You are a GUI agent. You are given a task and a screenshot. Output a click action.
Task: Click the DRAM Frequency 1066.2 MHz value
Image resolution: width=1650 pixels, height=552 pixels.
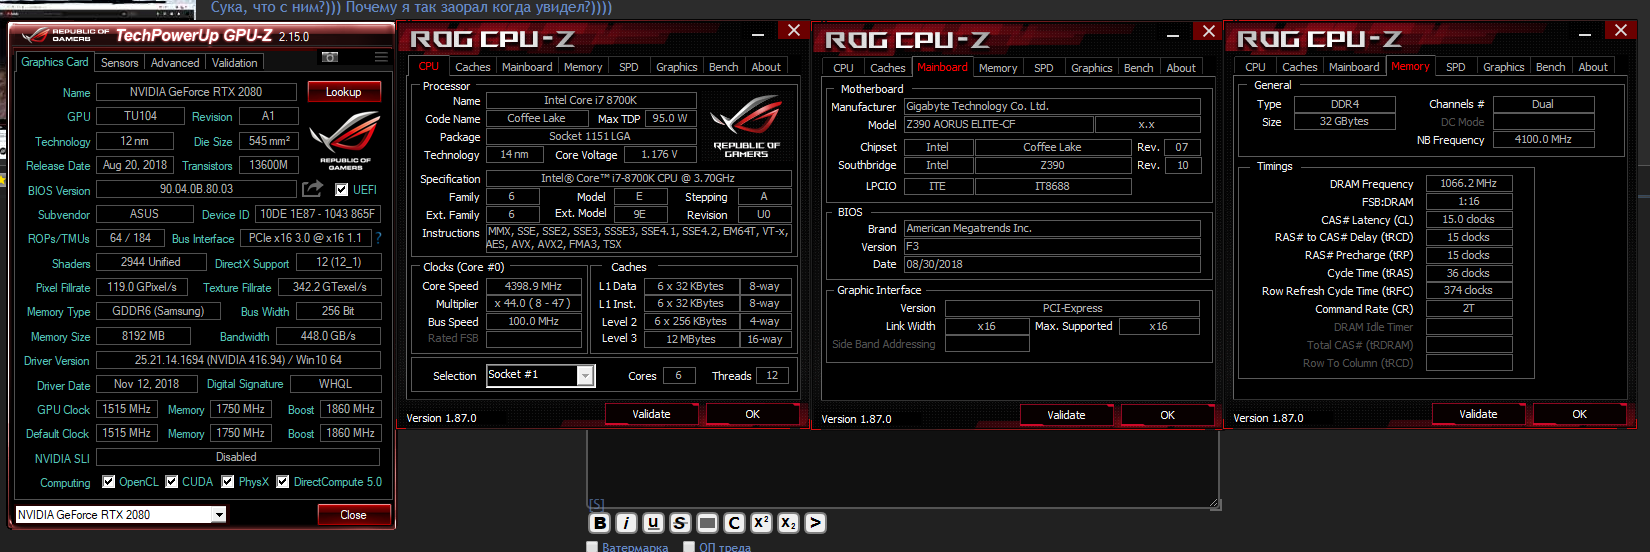click(1469, 184)
